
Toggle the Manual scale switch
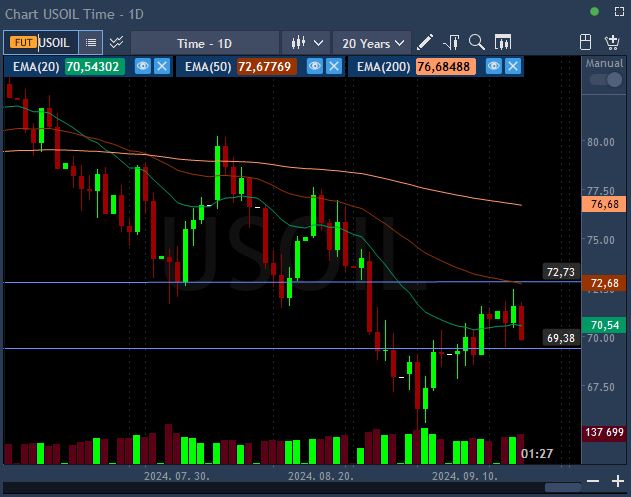[606, 79]
